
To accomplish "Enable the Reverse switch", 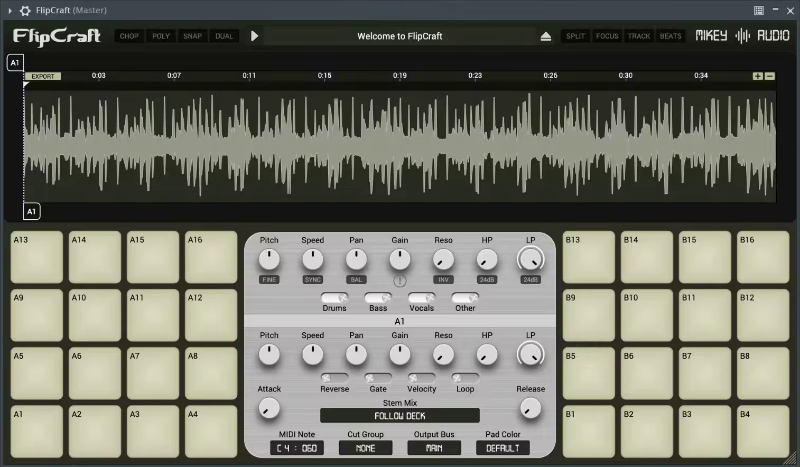I will coord(335,378).
